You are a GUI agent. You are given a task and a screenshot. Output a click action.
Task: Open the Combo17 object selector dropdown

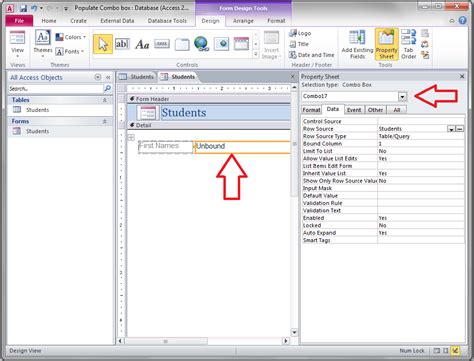point(403,97)
